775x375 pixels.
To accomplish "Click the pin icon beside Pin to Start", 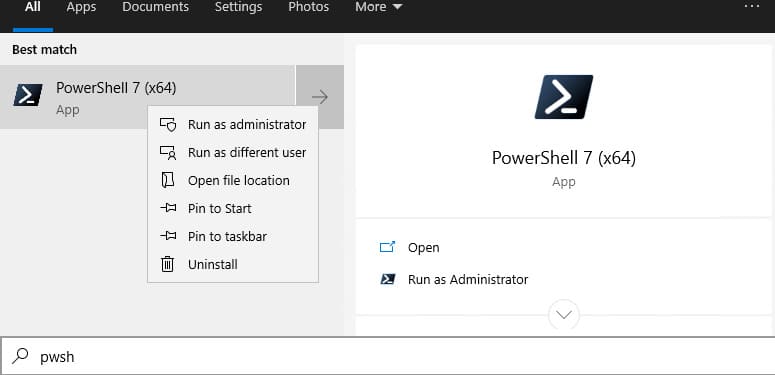I will tap(168, 208).
